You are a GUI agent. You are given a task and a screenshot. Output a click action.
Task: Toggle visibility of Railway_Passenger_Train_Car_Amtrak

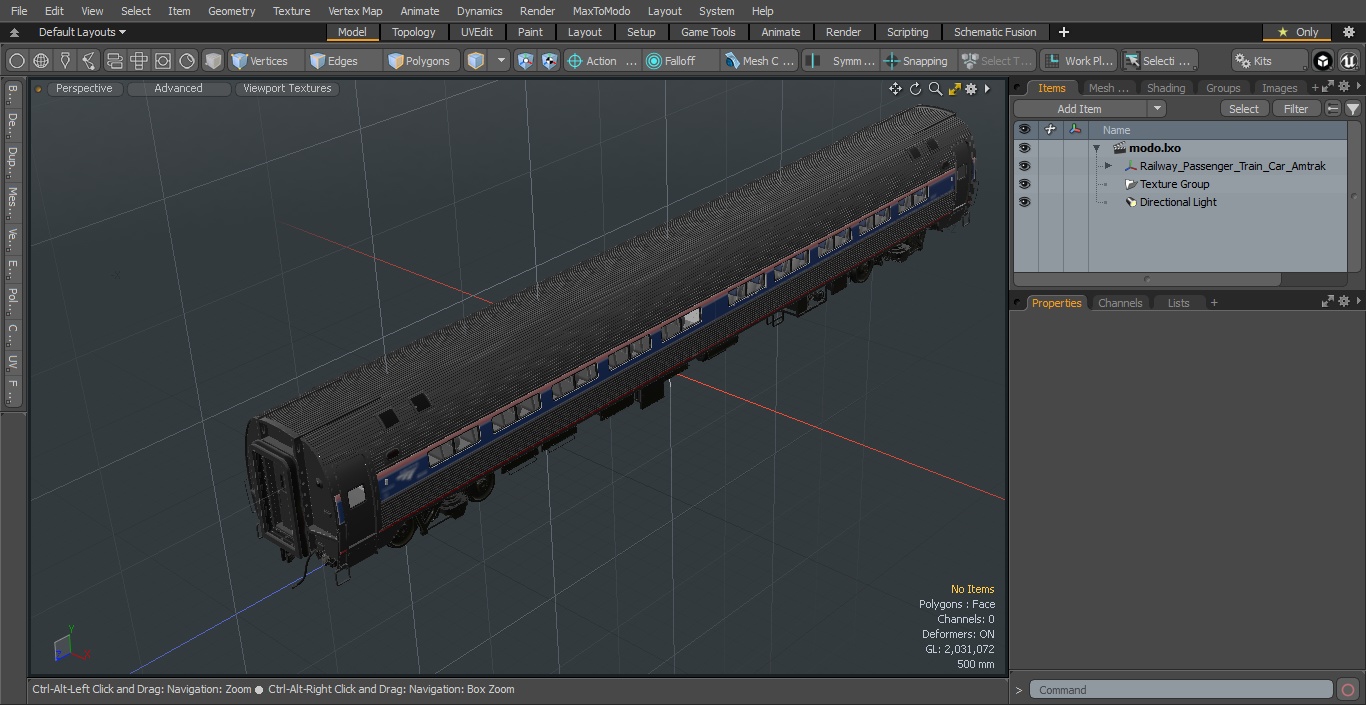pos(1024,166)
